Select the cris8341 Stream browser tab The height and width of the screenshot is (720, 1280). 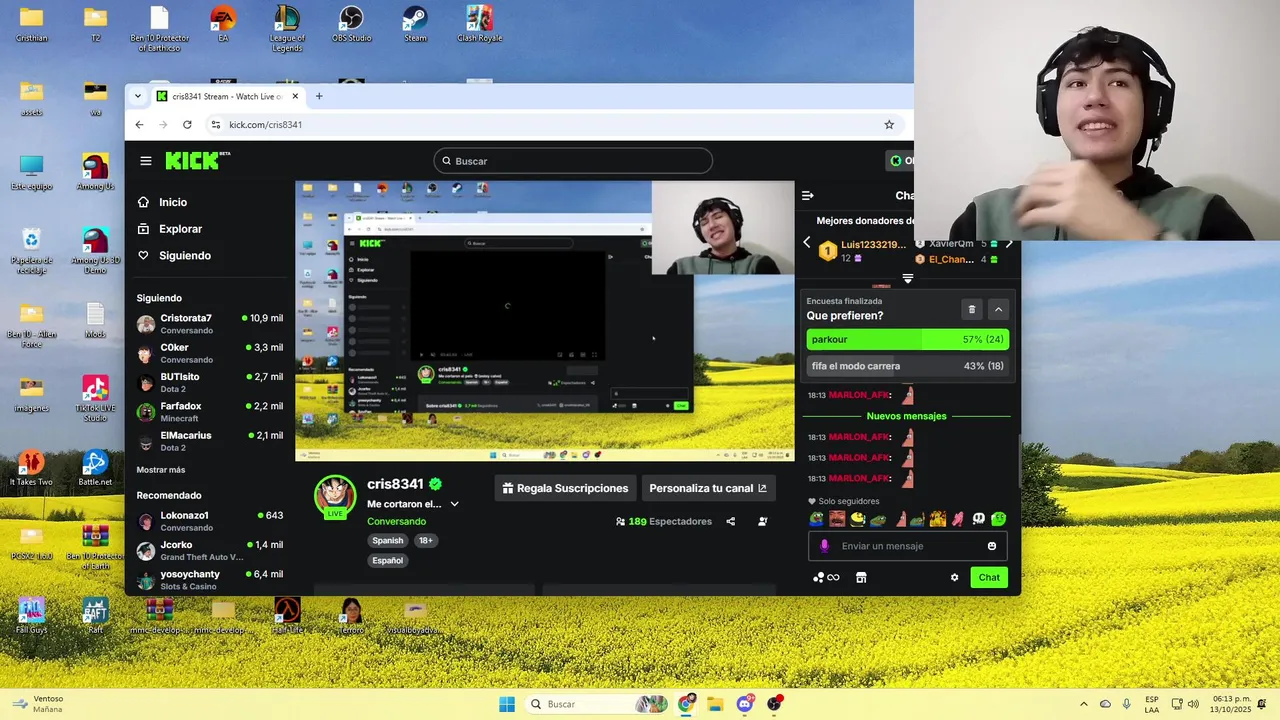228,97
